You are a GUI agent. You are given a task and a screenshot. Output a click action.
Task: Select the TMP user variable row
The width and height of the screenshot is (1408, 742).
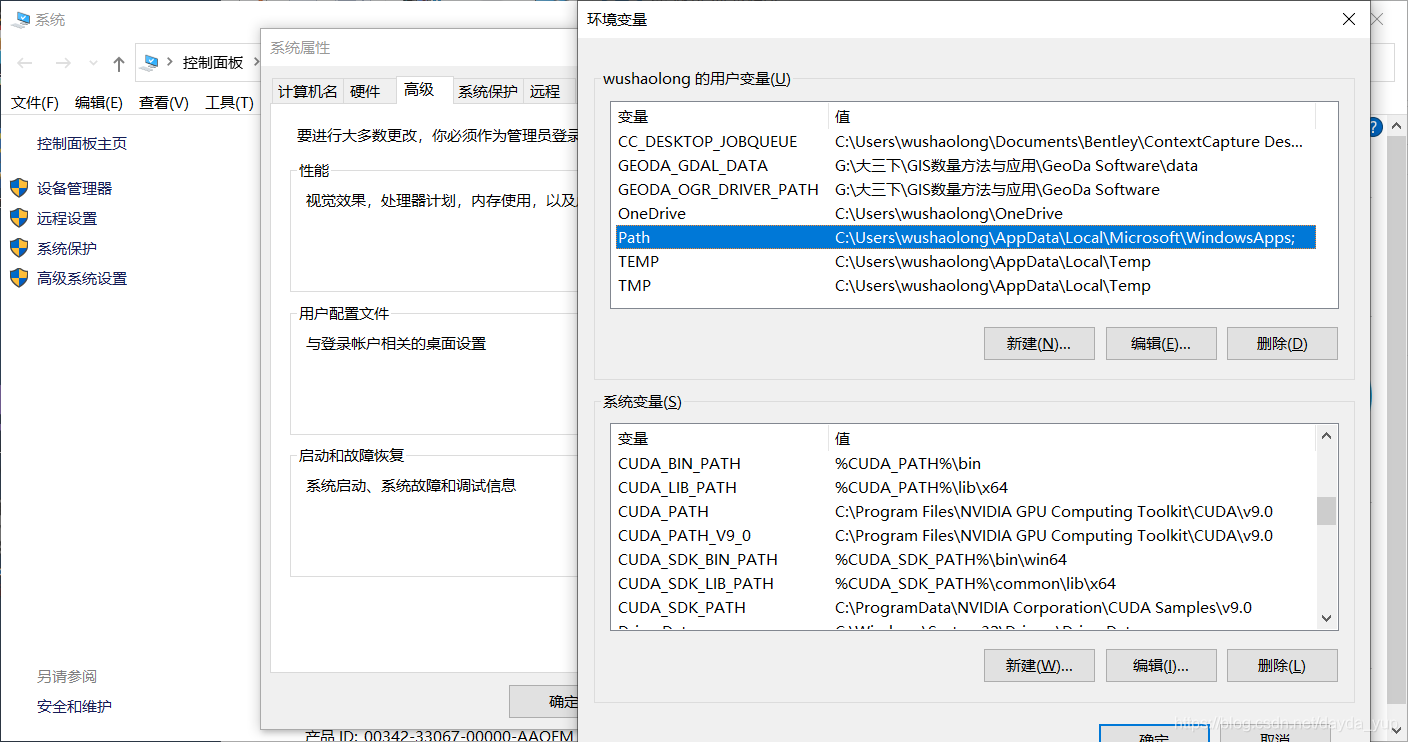(965, 285)
